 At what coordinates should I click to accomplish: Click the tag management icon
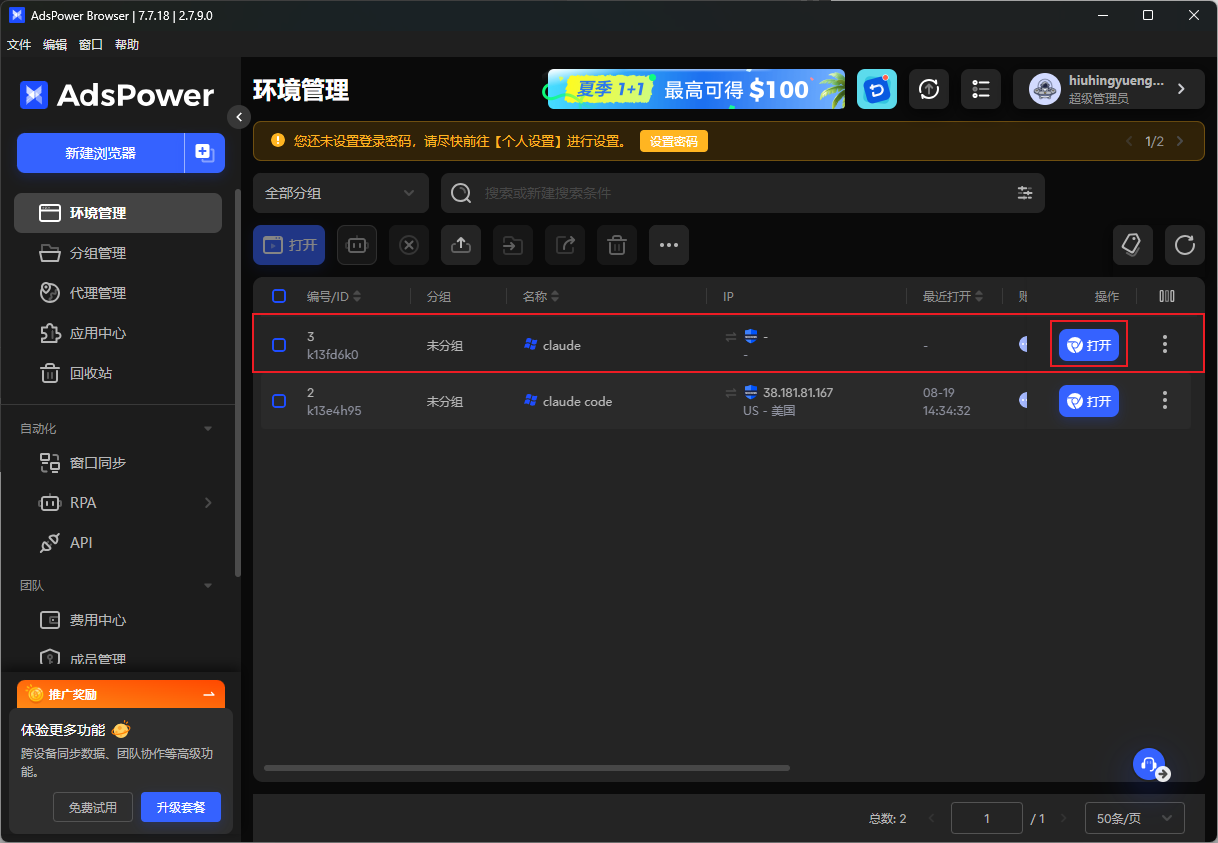point(1133,245)
